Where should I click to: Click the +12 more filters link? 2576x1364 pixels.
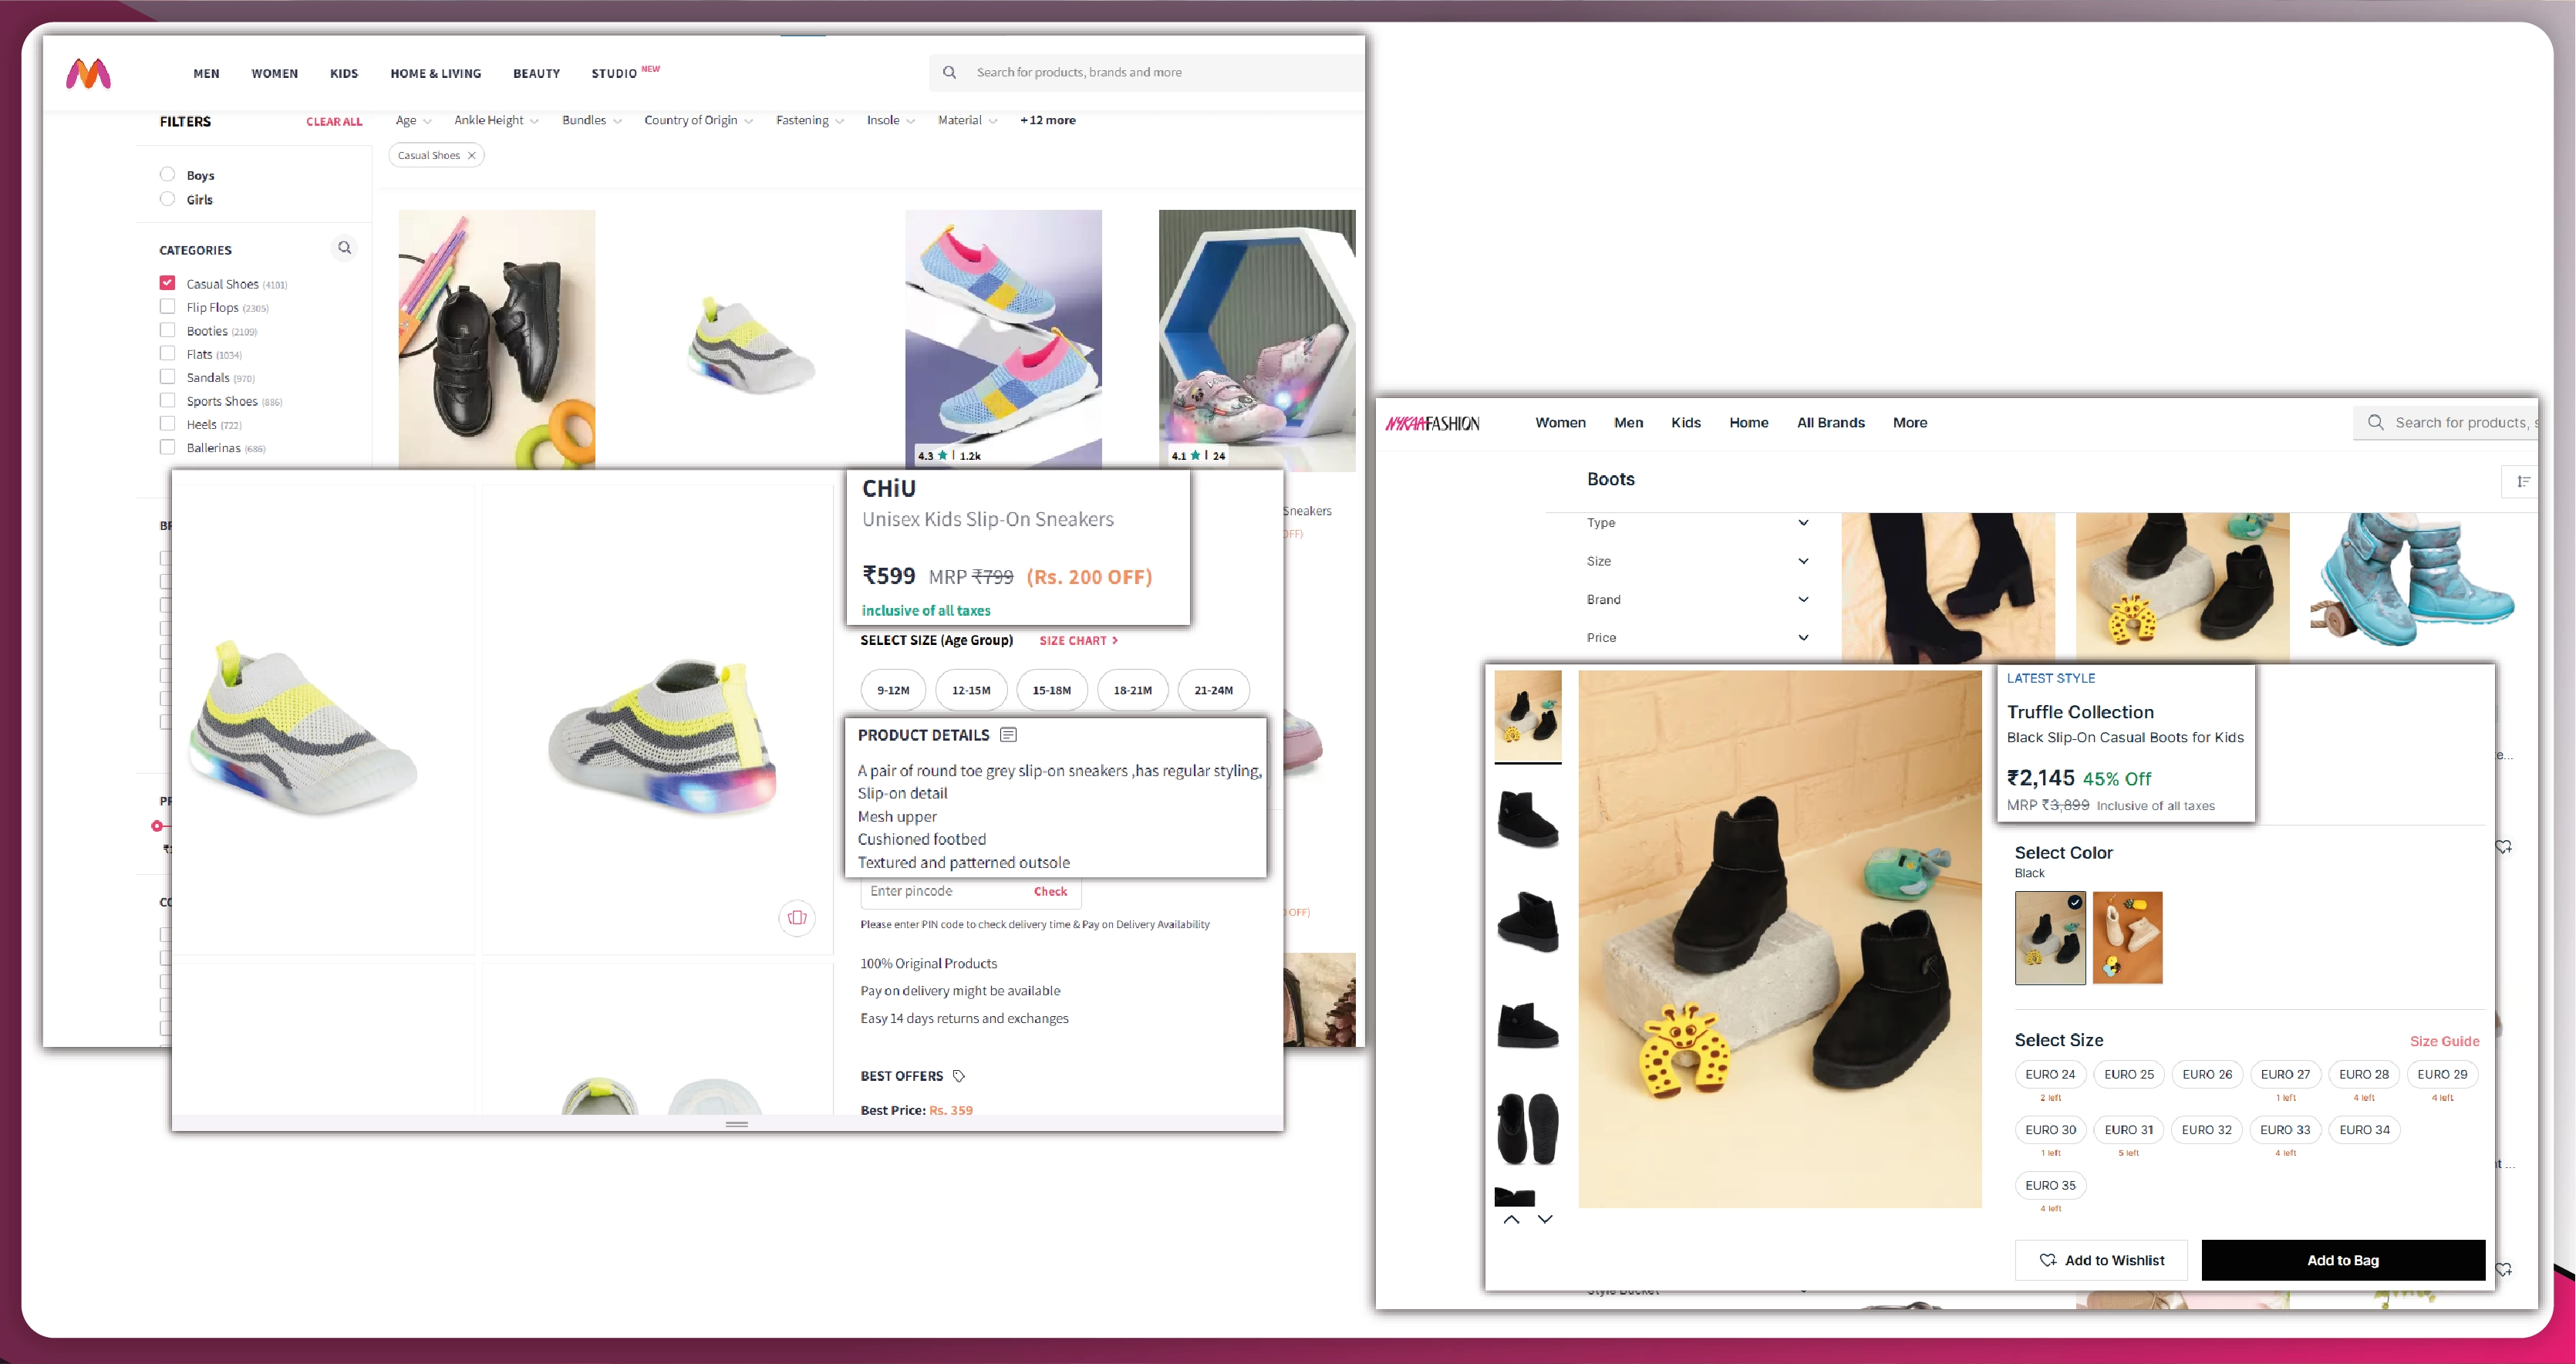(x=1047, y=120)
